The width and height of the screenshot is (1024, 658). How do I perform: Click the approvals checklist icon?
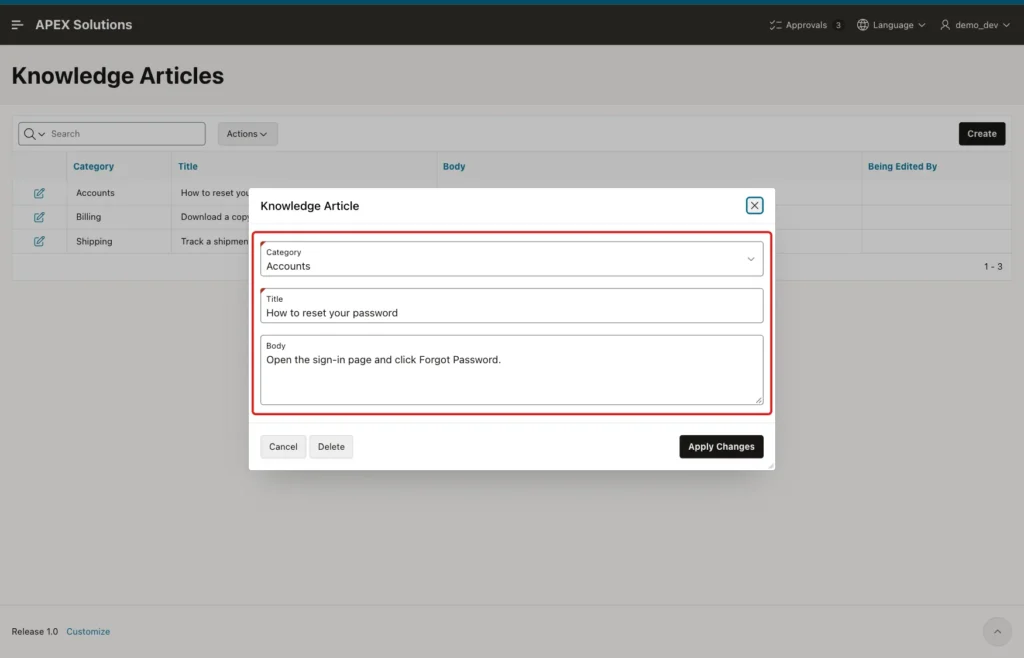tap(775, 25)
